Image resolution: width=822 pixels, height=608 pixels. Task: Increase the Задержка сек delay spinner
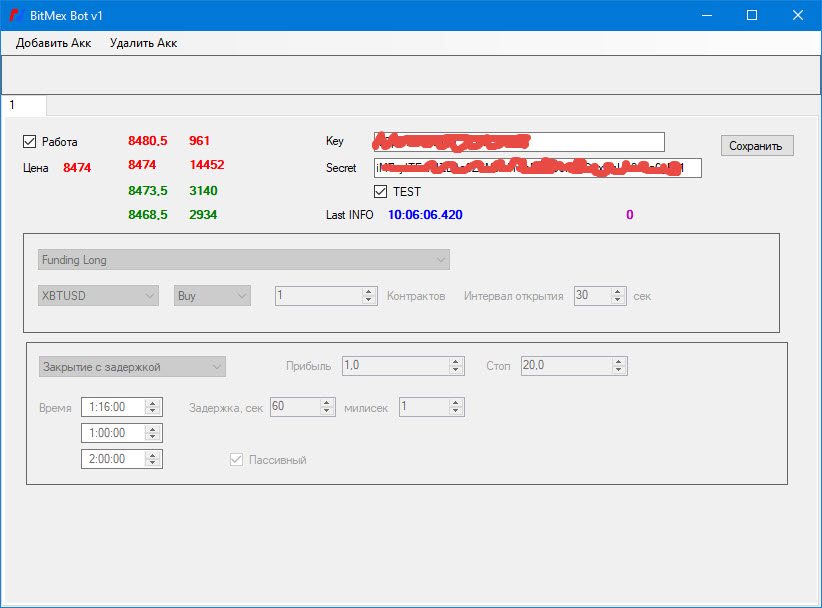tap(327, 403)
